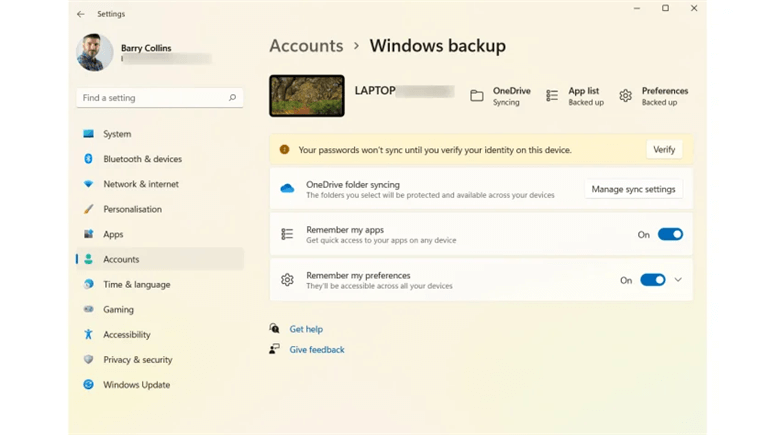Turn off Remember my apps toggle

(670, 234)
